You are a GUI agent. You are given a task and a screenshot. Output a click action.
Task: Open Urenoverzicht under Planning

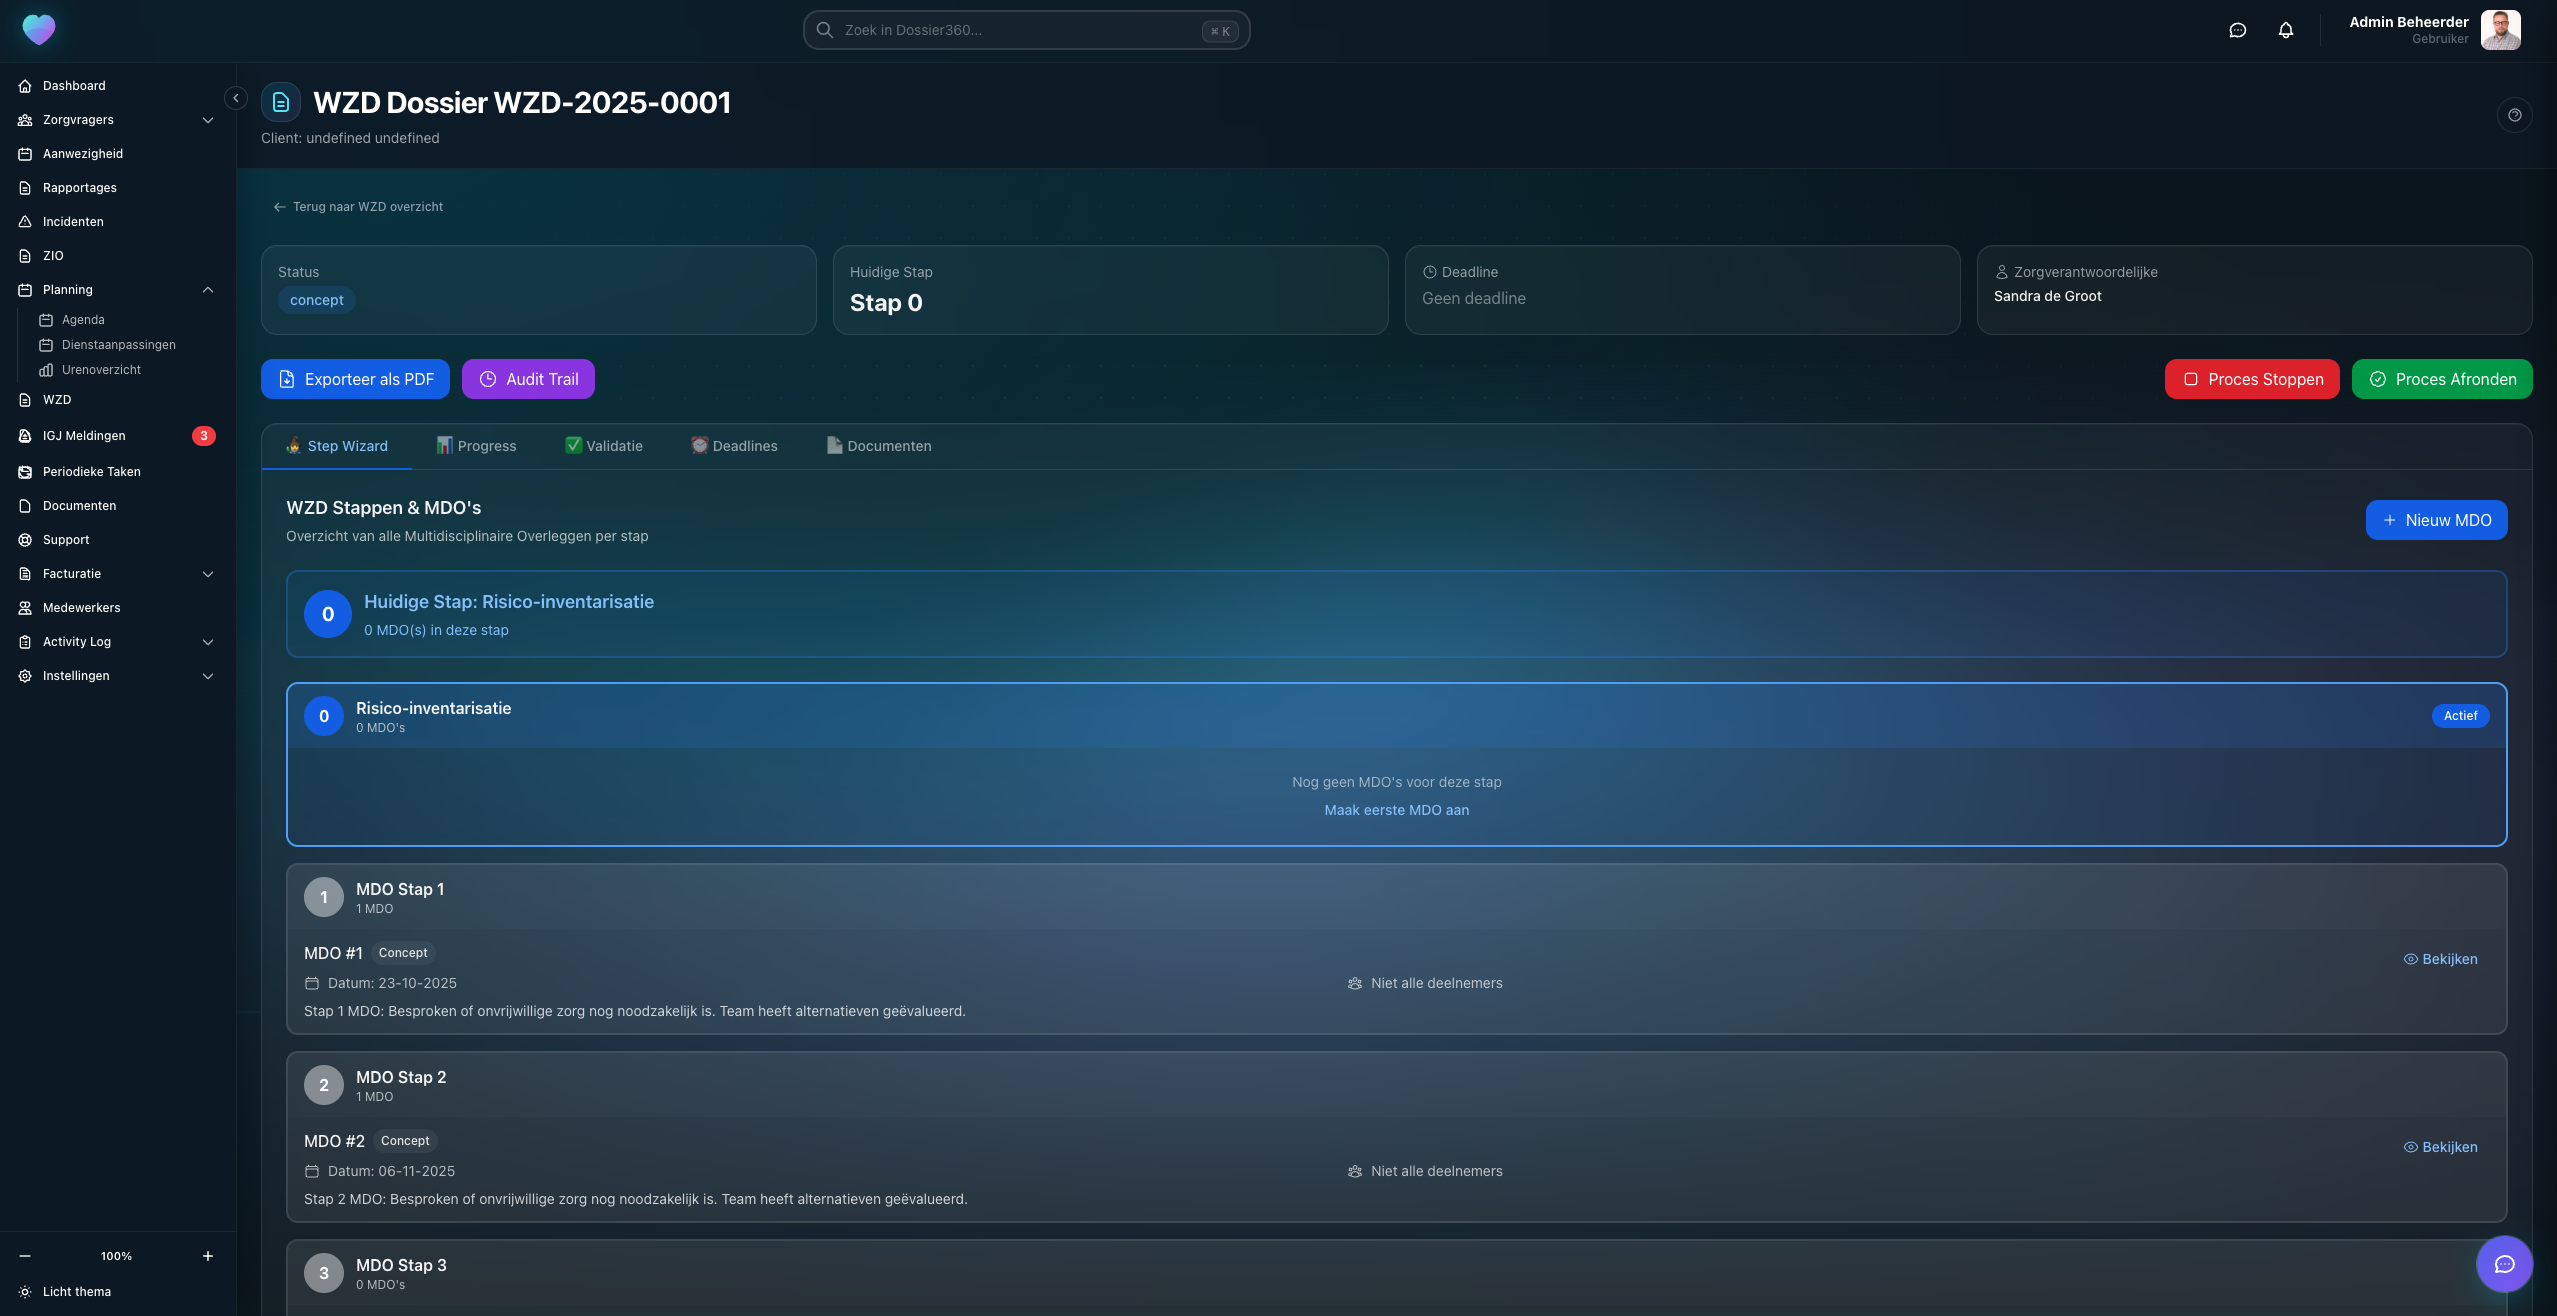101,370
